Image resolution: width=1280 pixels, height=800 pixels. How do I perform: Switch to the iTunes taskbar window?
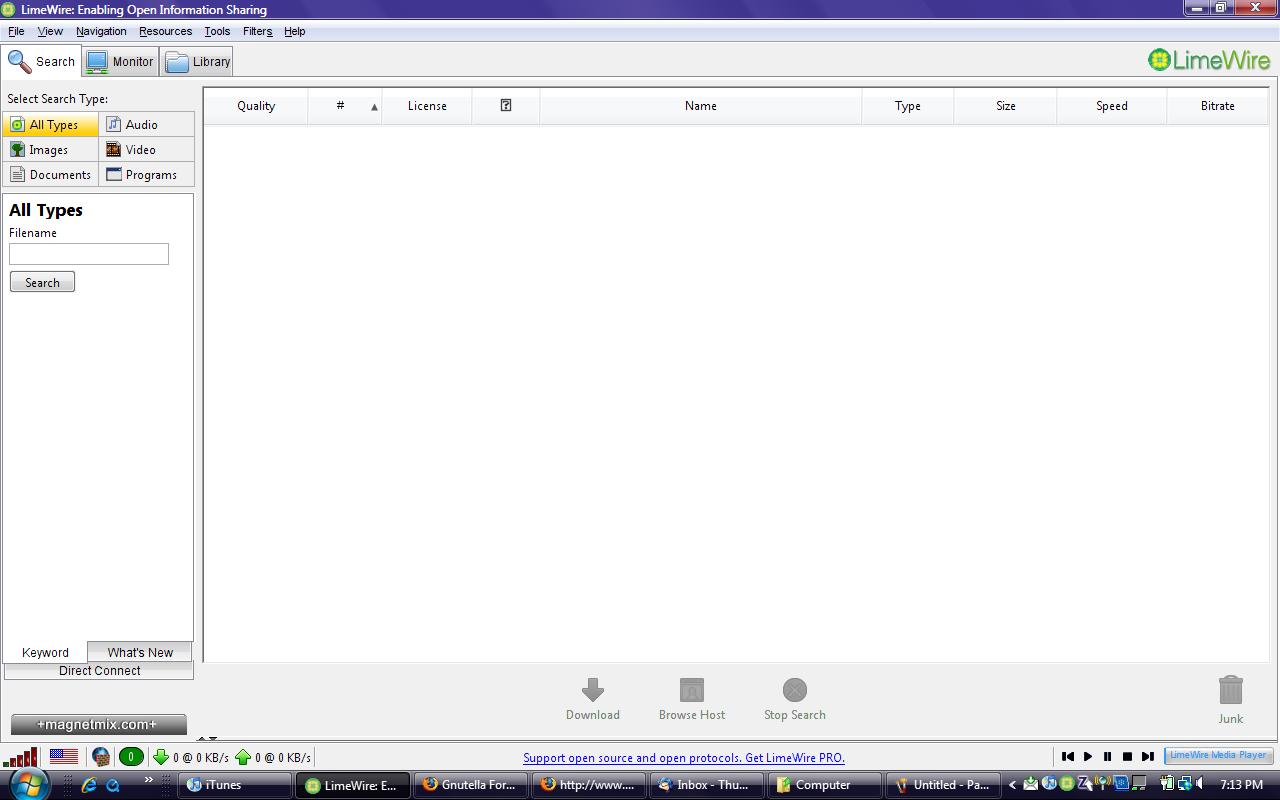pos(235,785)
